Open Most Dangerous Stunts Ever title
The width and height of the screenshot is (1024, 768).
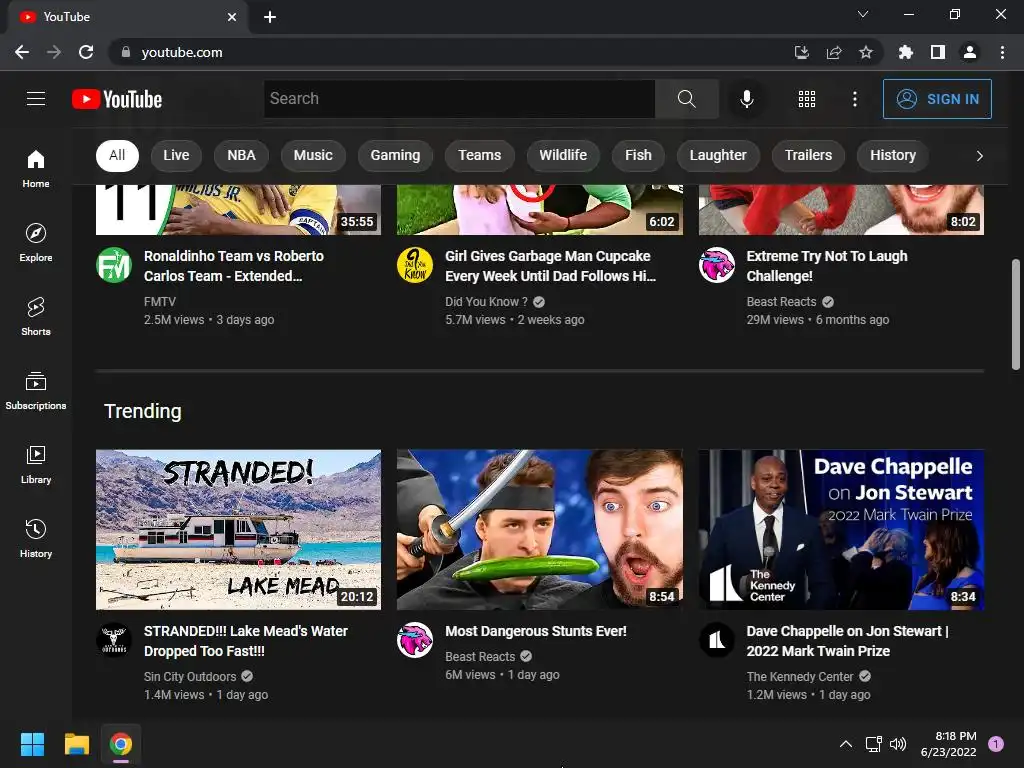[x=536, y=631]
